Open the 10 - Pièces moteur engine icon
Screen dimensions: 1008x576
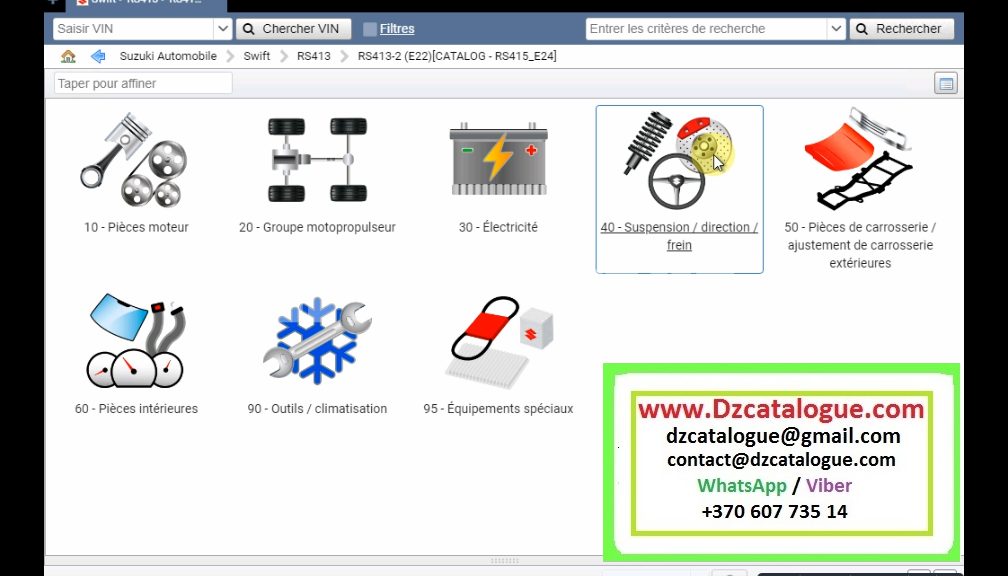134,160
